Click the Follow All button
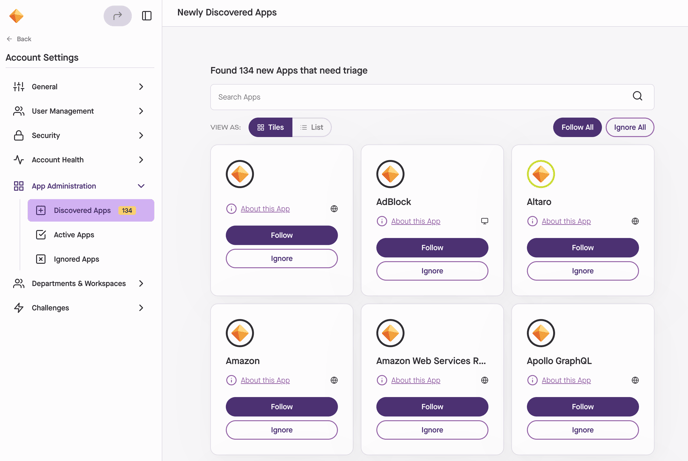688x461 pixels. point(577,127)
